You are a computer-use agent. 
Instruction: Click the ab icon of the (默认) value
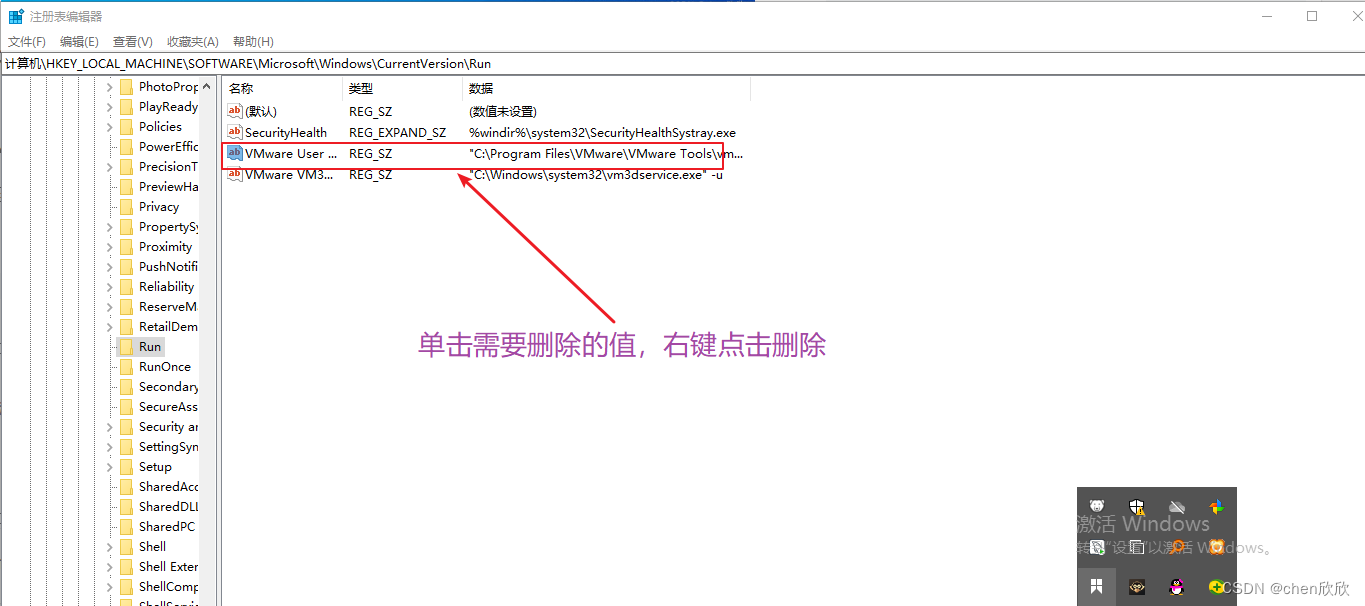pos(235,111)
